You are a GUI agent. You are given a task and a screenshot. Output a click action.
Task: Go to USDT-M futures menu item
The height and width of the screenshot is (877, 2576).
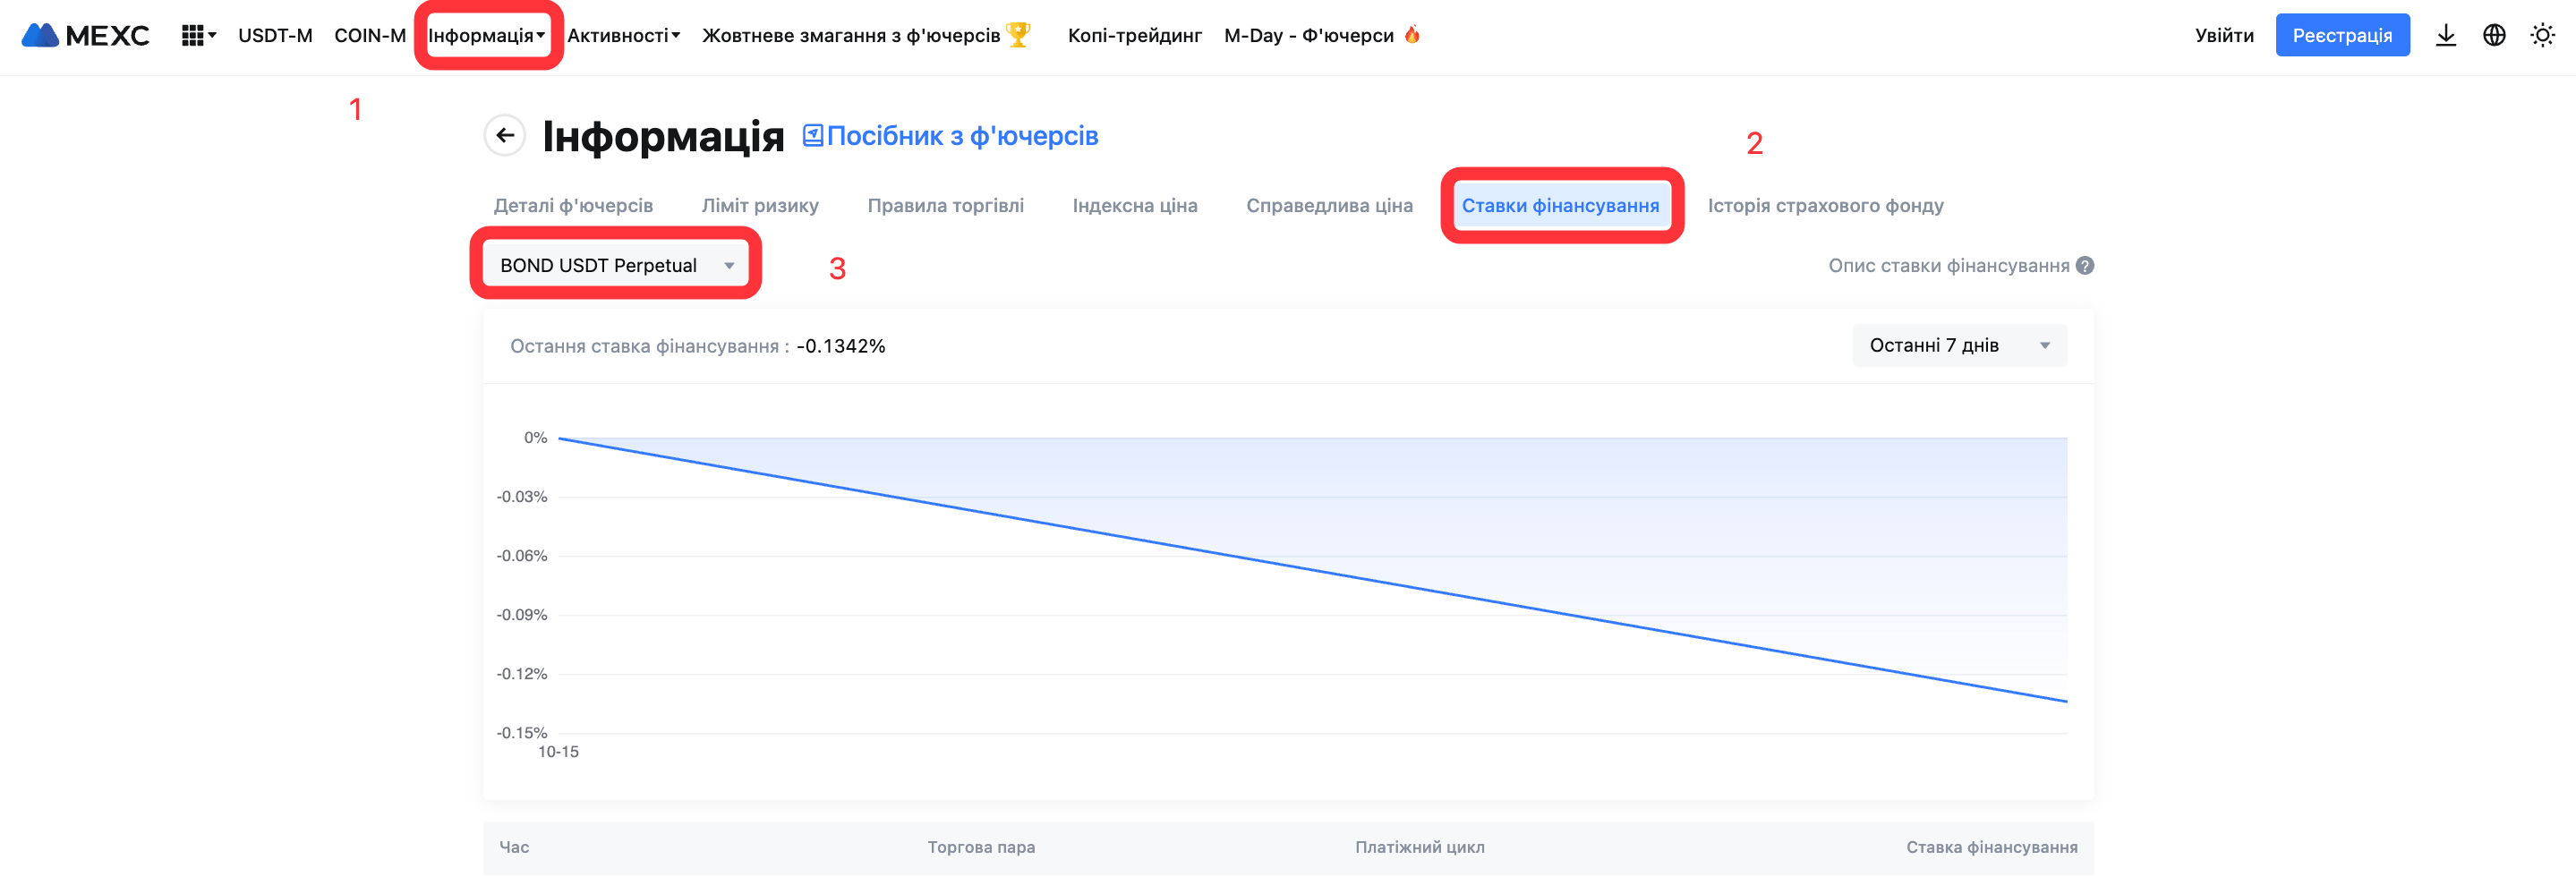[275, 36]
